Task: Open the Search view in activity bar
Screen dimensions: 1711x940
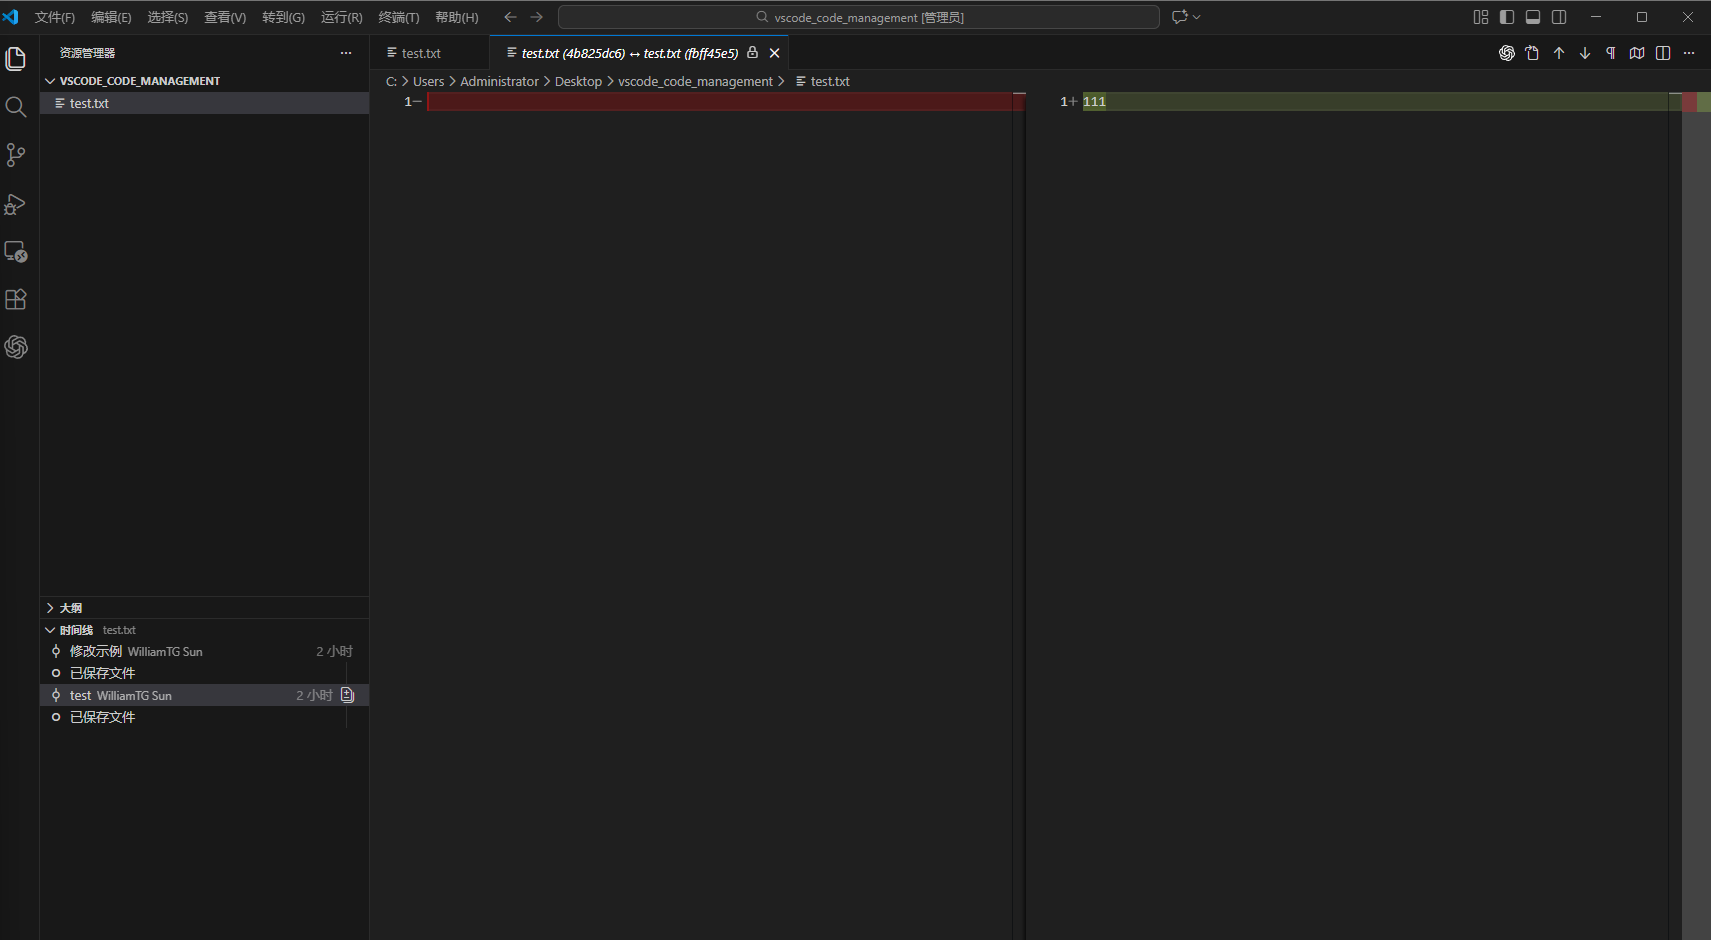Action: [x=16, y=107]
